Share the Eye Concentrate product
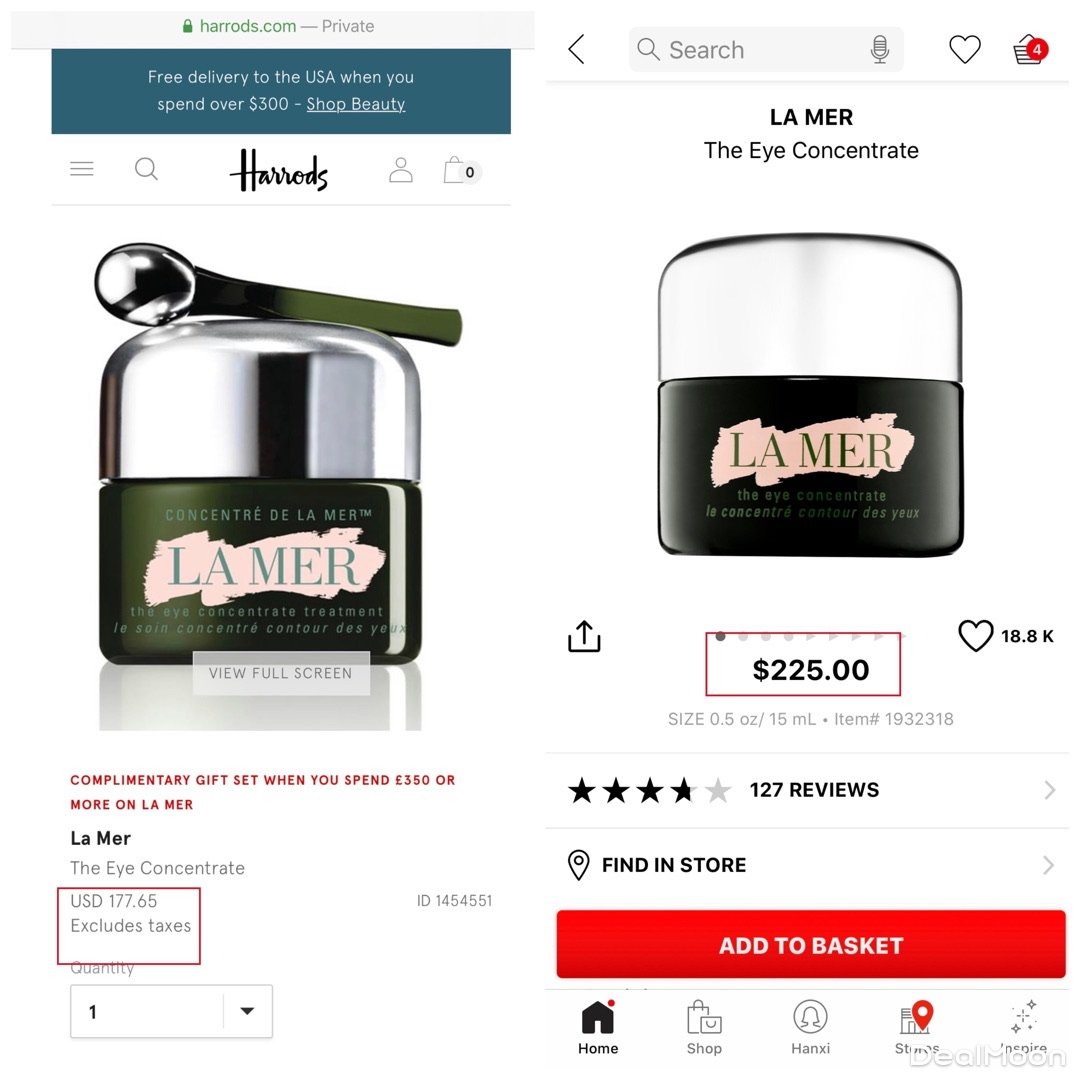 tap(584, 636)
